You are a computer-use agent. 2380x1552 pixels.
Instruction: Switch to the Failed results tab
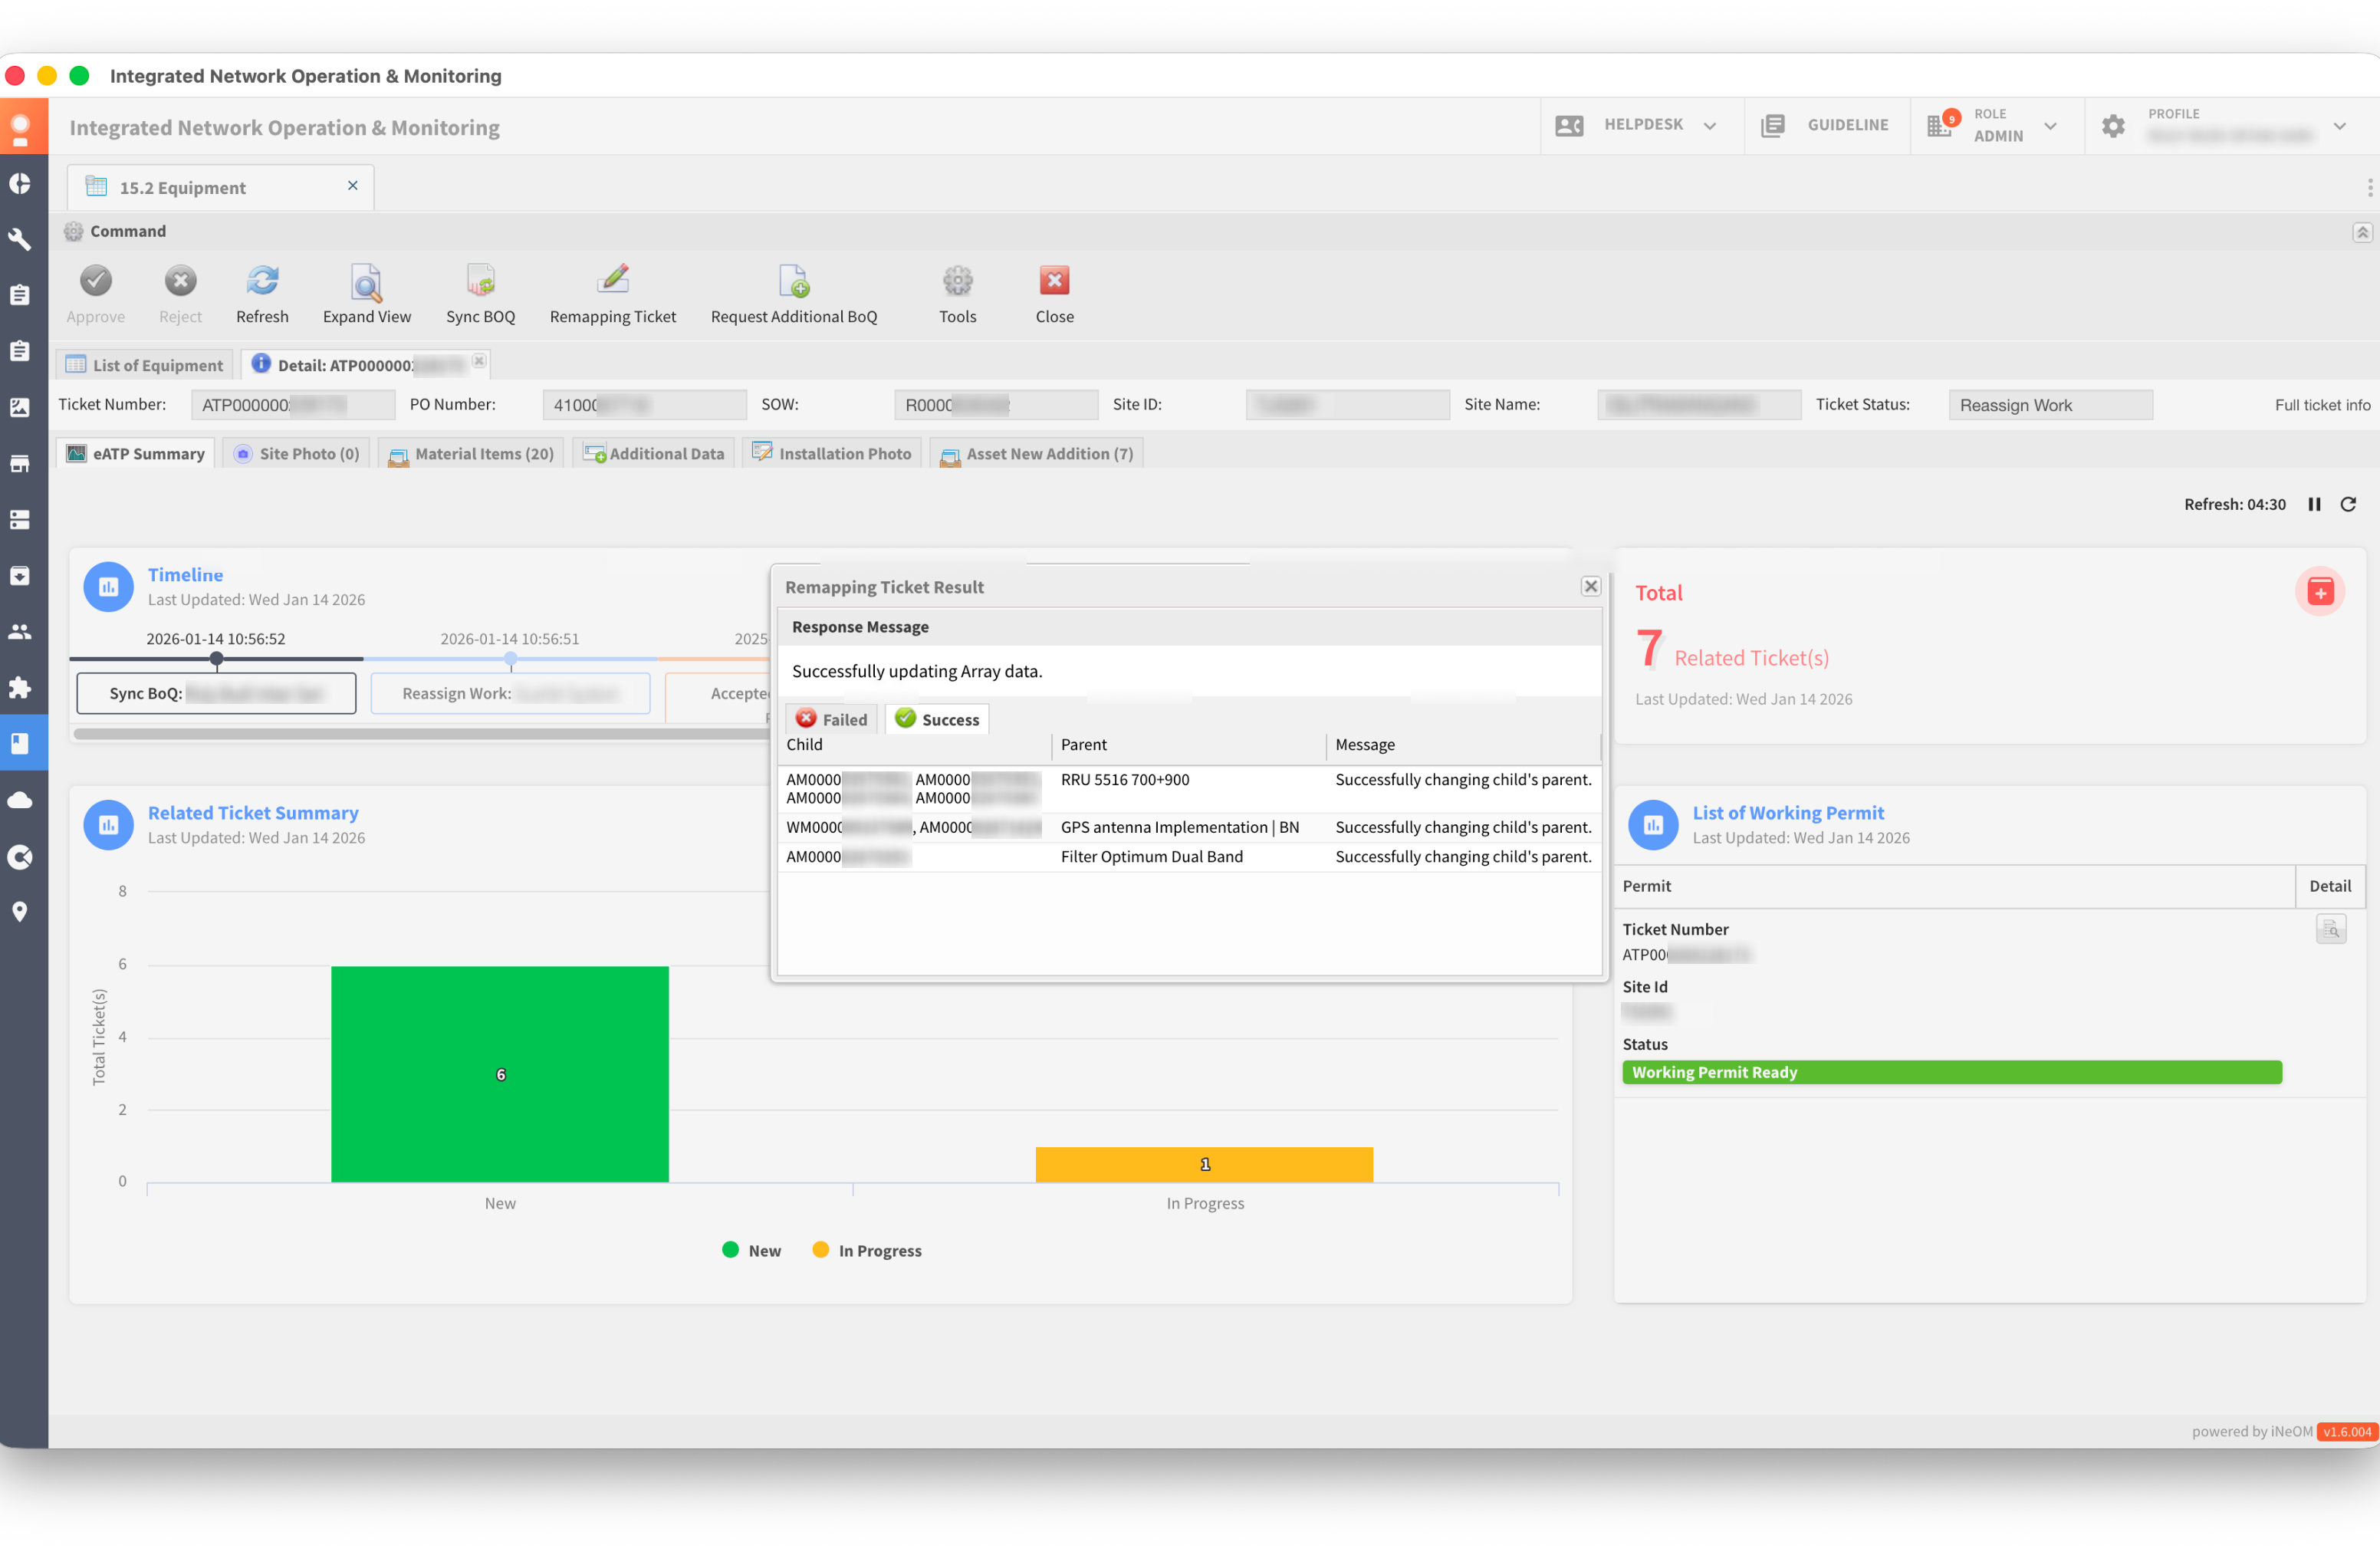click(832, 719)
